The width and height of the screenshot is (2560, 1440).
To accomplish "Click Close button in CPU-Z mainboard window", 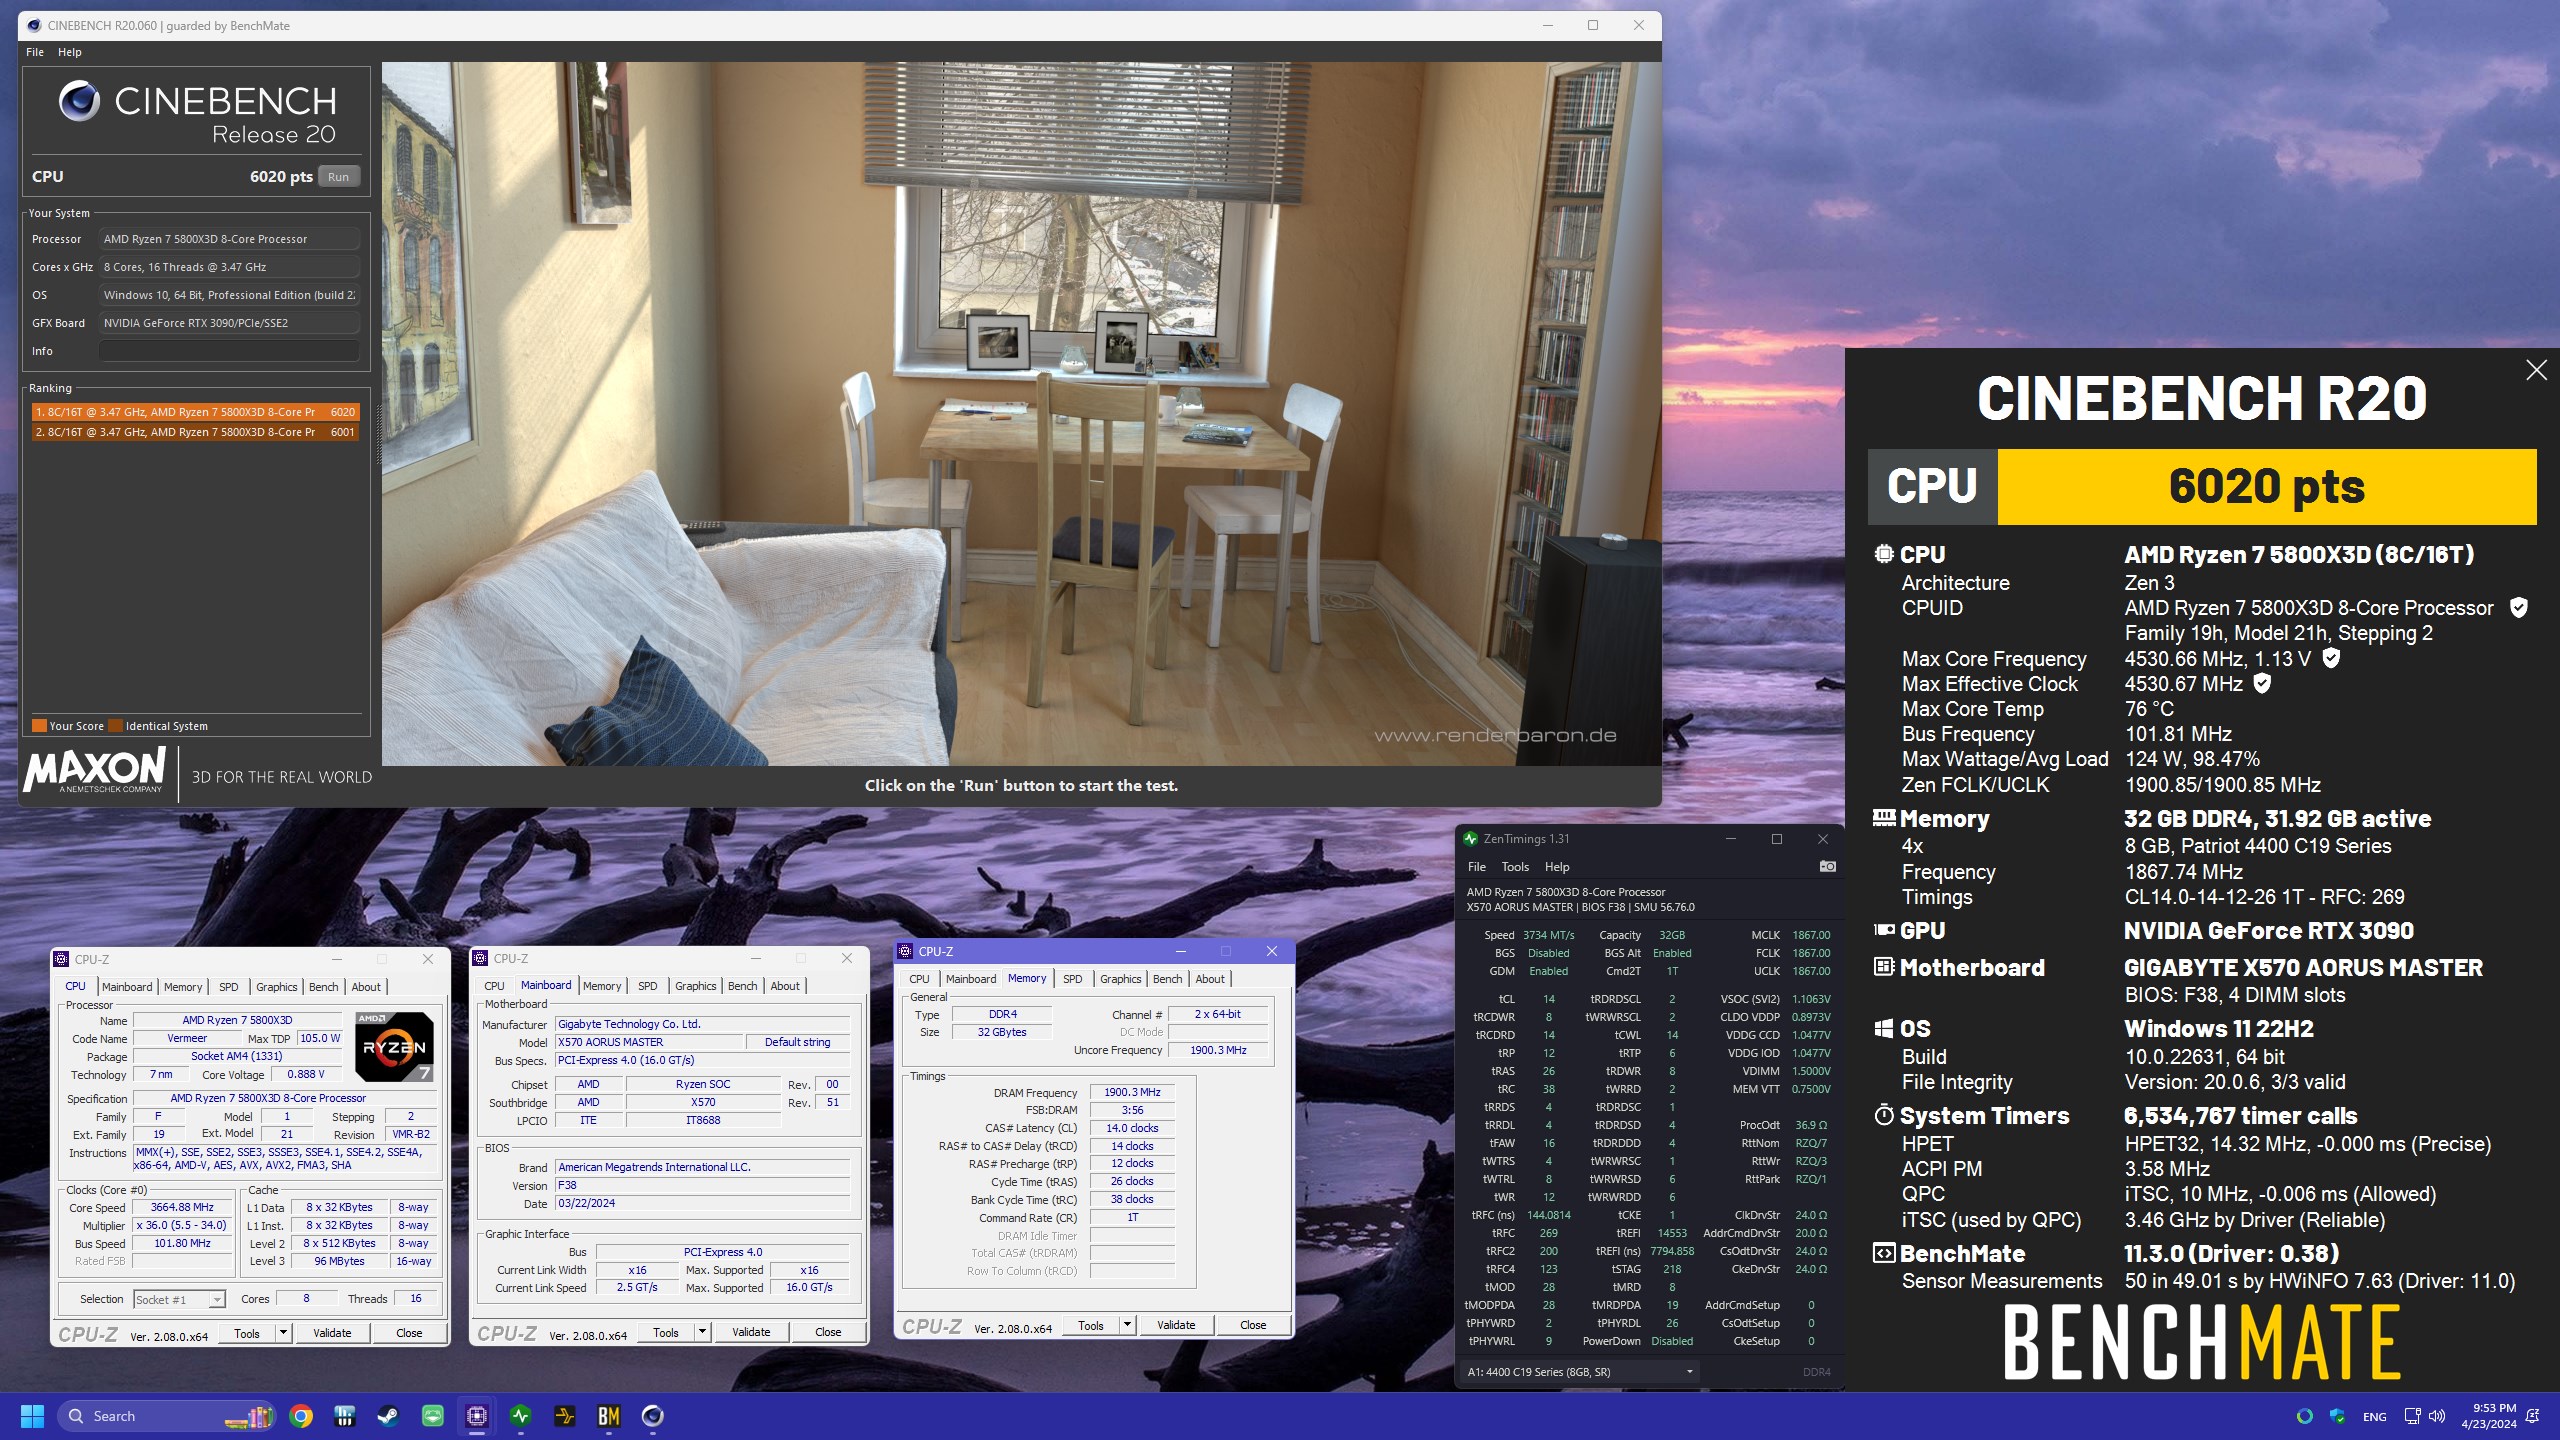I will pos(828,1332).
